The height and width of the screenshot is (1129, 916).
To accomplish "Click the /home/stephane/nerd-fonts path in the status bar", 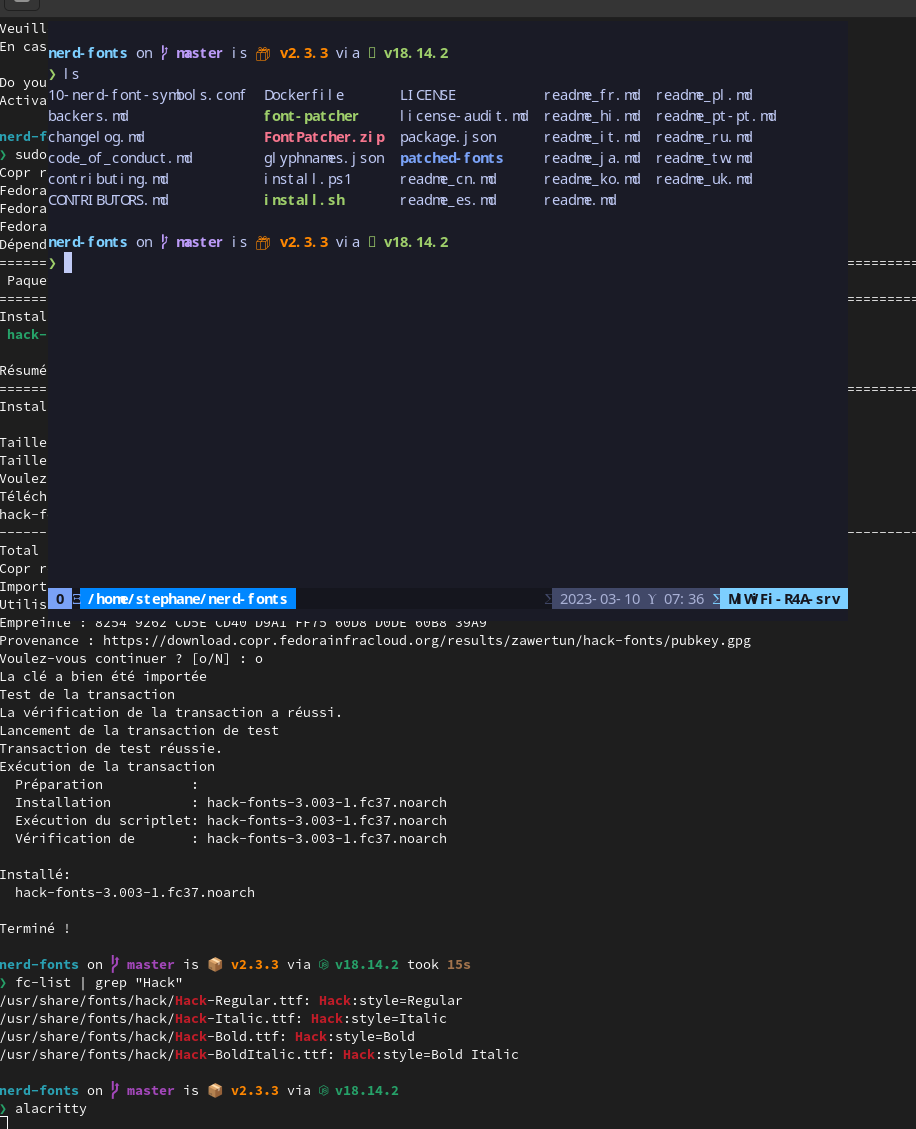I will pos(187,598).
